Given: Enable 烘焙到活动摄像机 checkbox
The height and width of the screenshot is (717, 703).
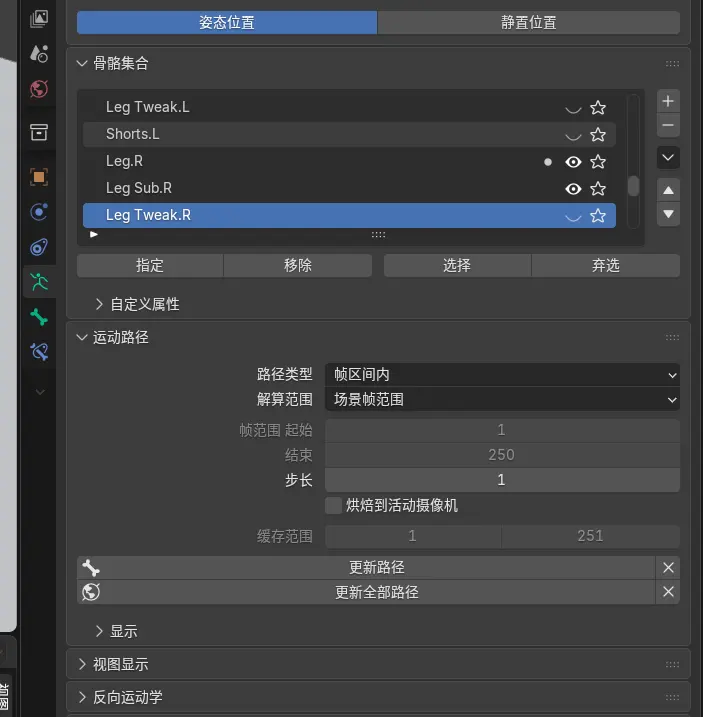Looking at the screenshot, I should (333, 506).
